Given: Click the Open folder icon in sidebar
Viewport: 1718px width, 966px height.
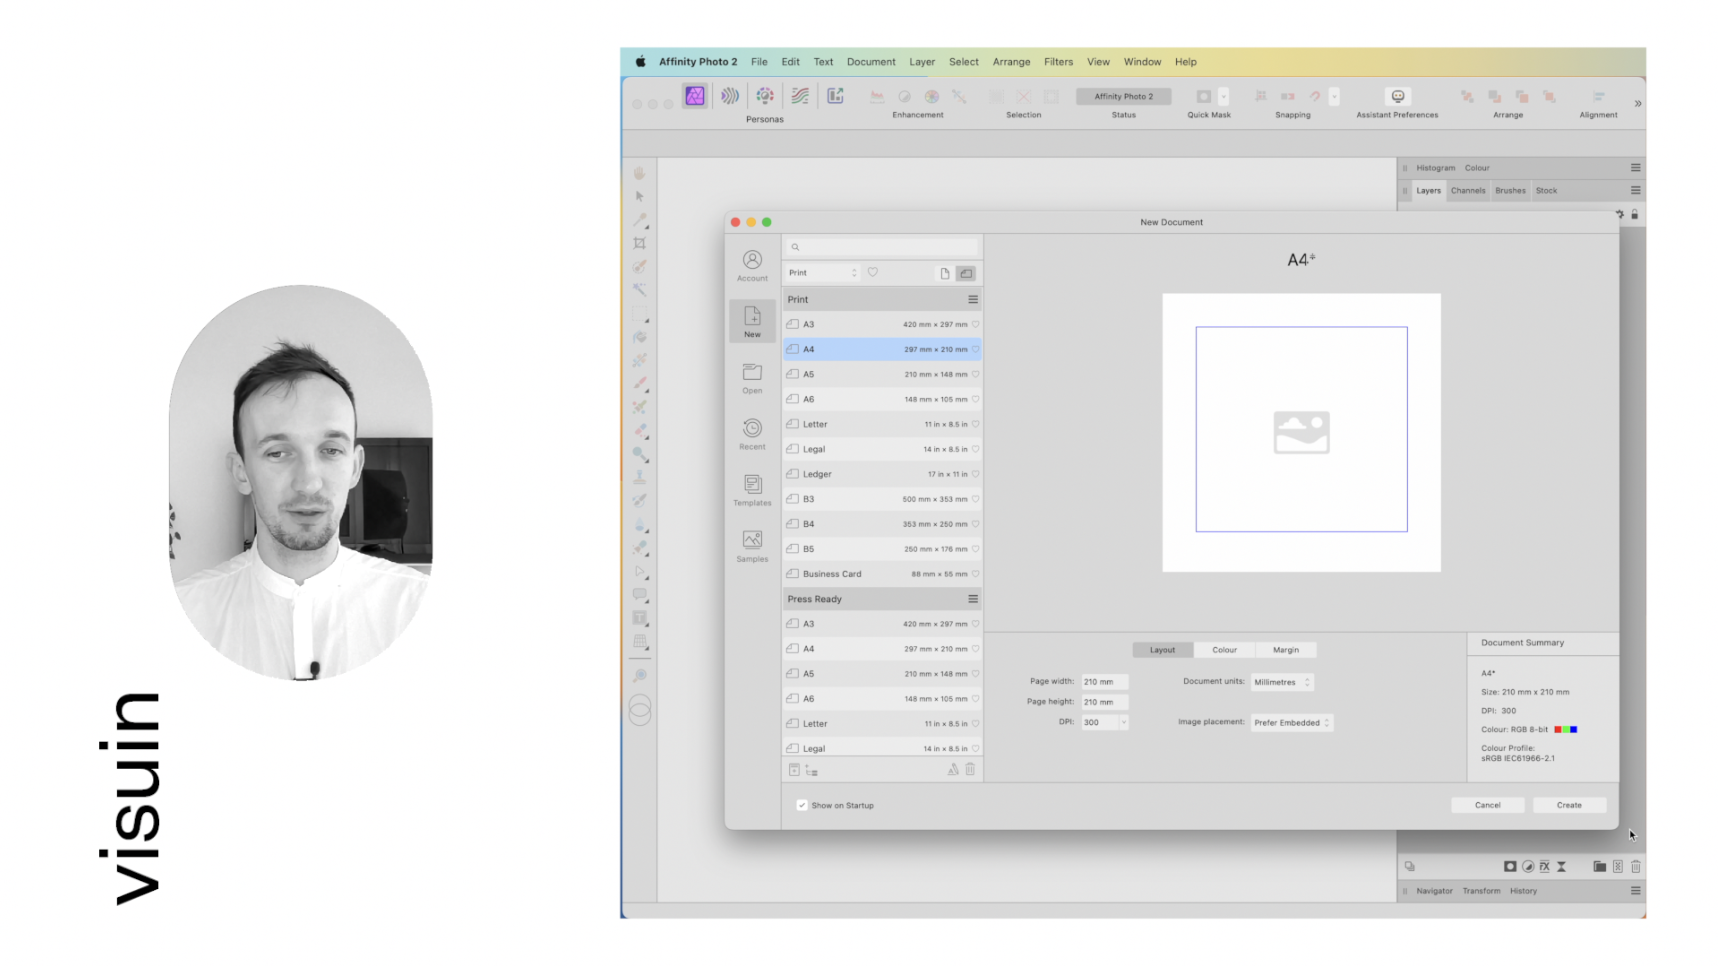Looking at the screenshot, I should (752, 377).
